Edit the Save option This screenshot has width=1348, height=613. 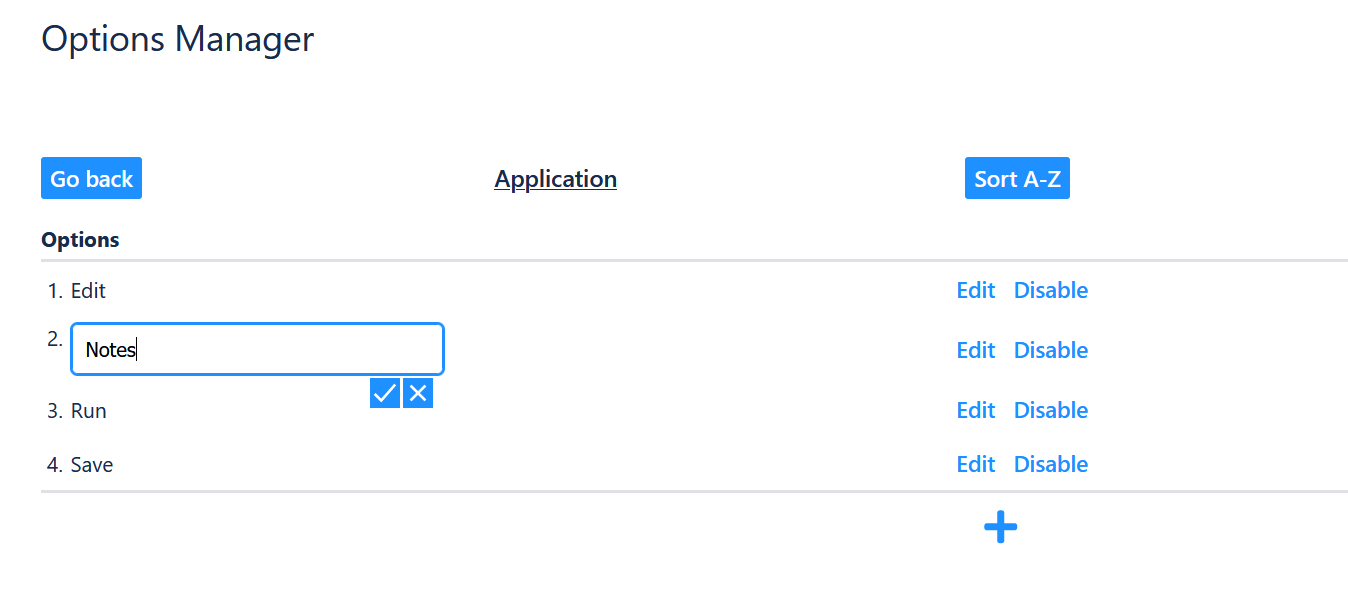[975, 465]
